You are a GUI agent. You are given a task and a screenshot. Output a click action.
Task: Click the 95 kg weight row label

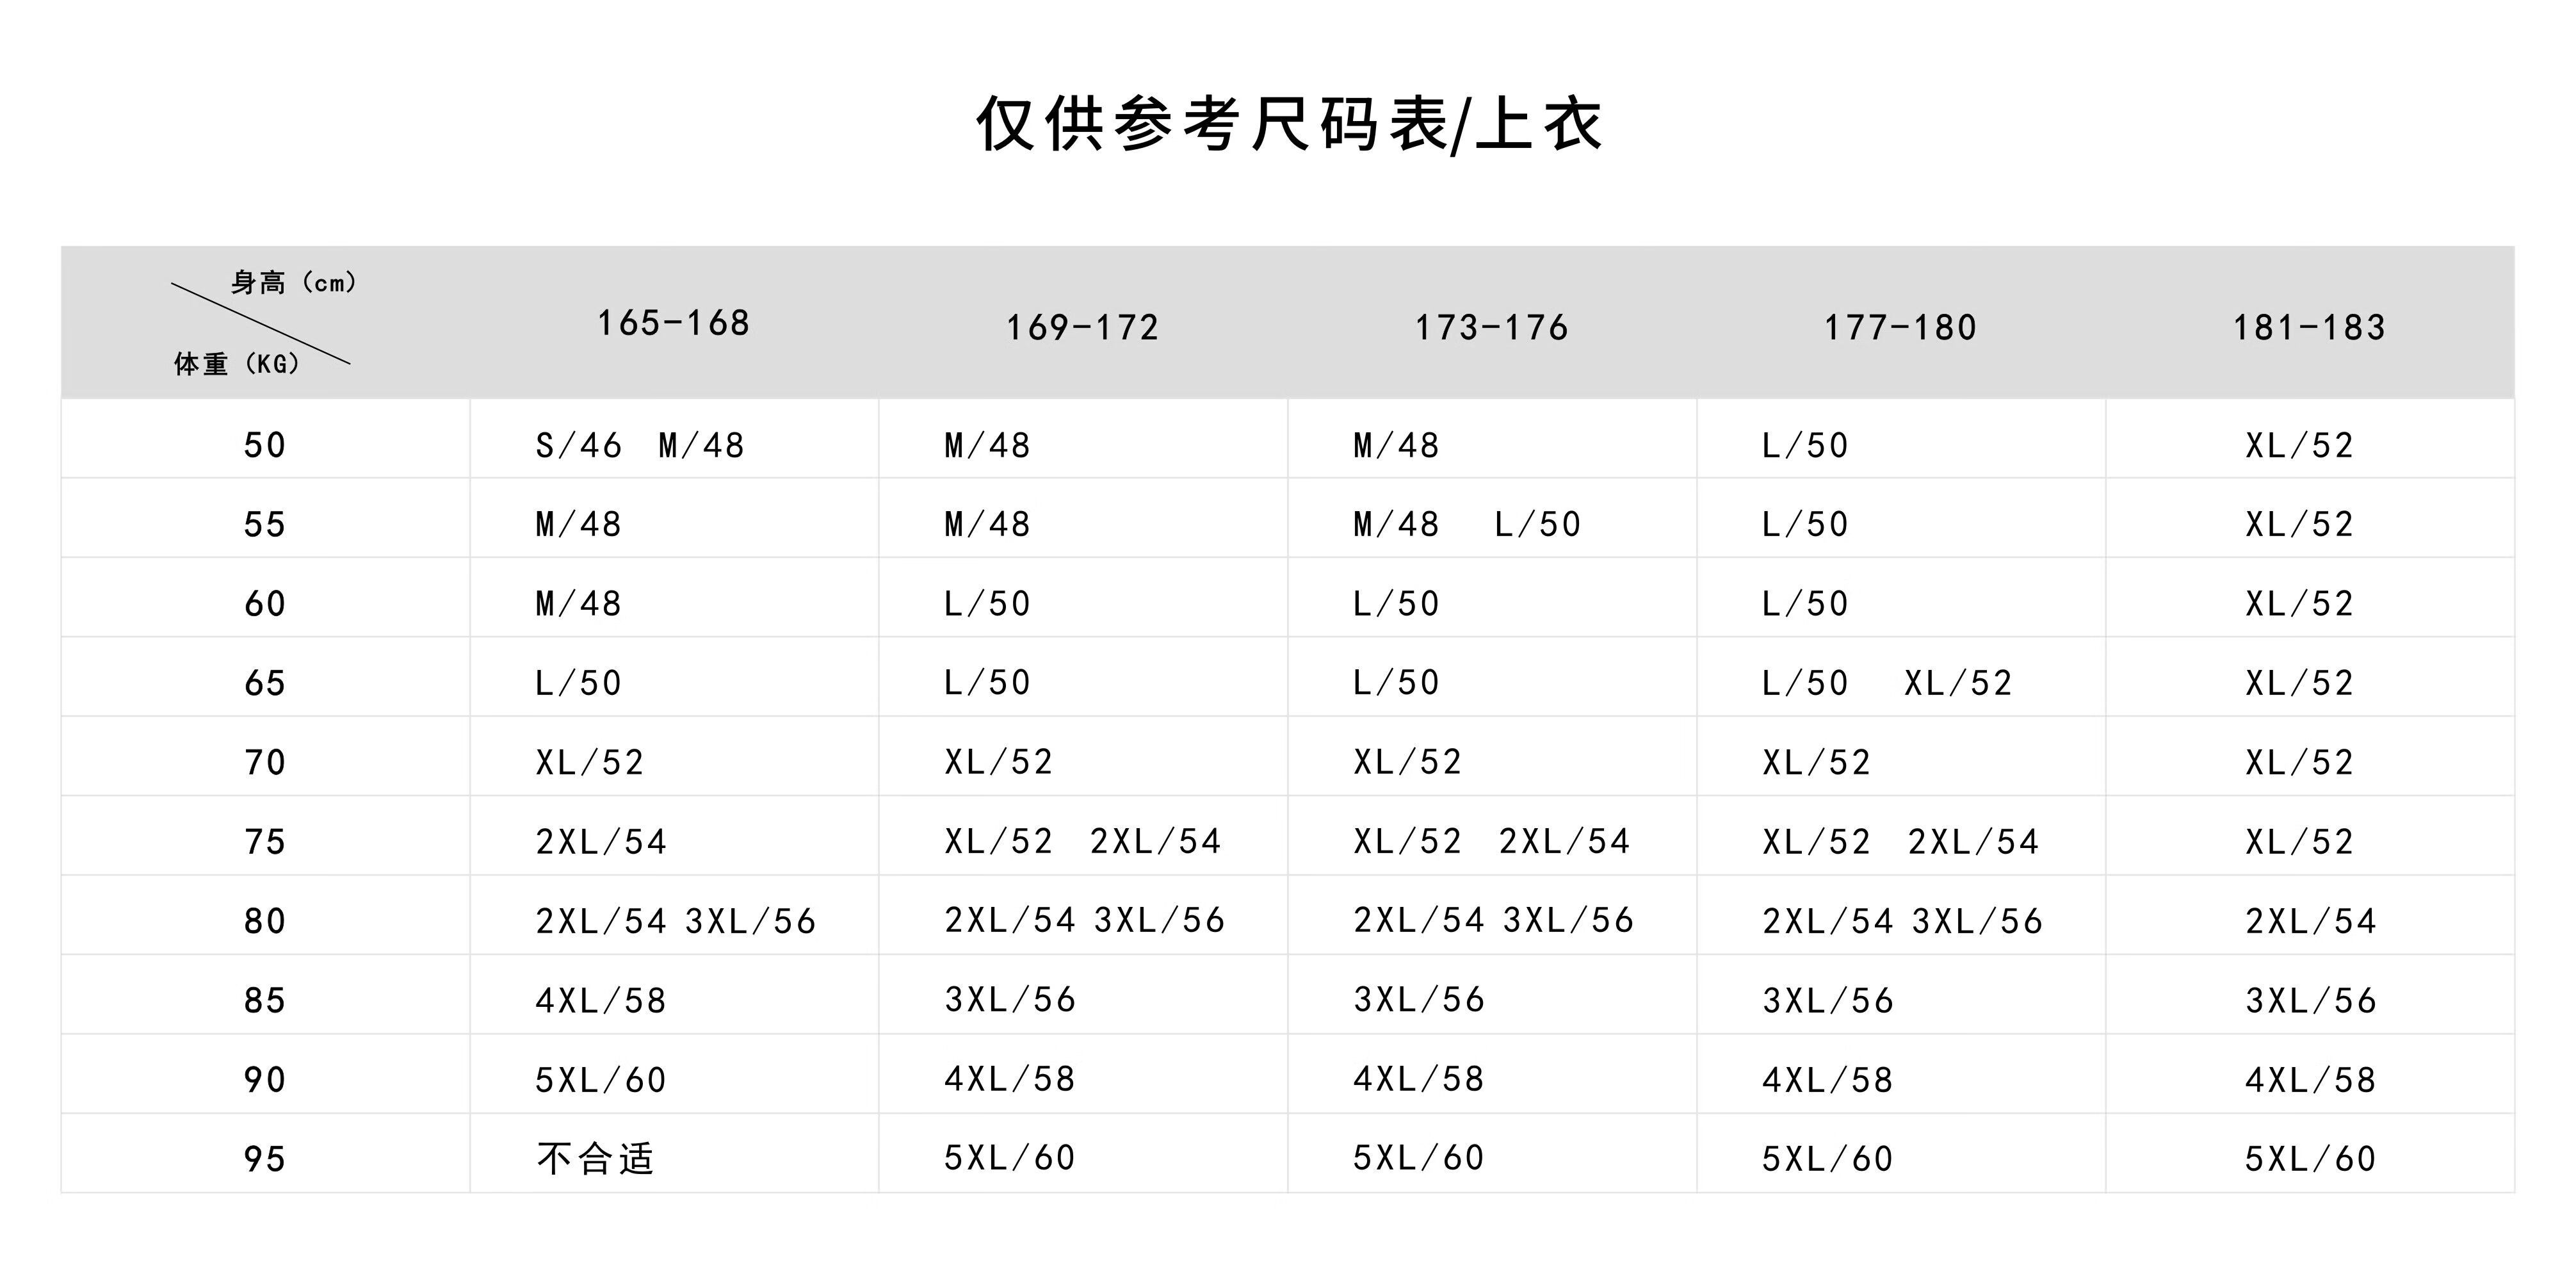(x=265, y=1159)
